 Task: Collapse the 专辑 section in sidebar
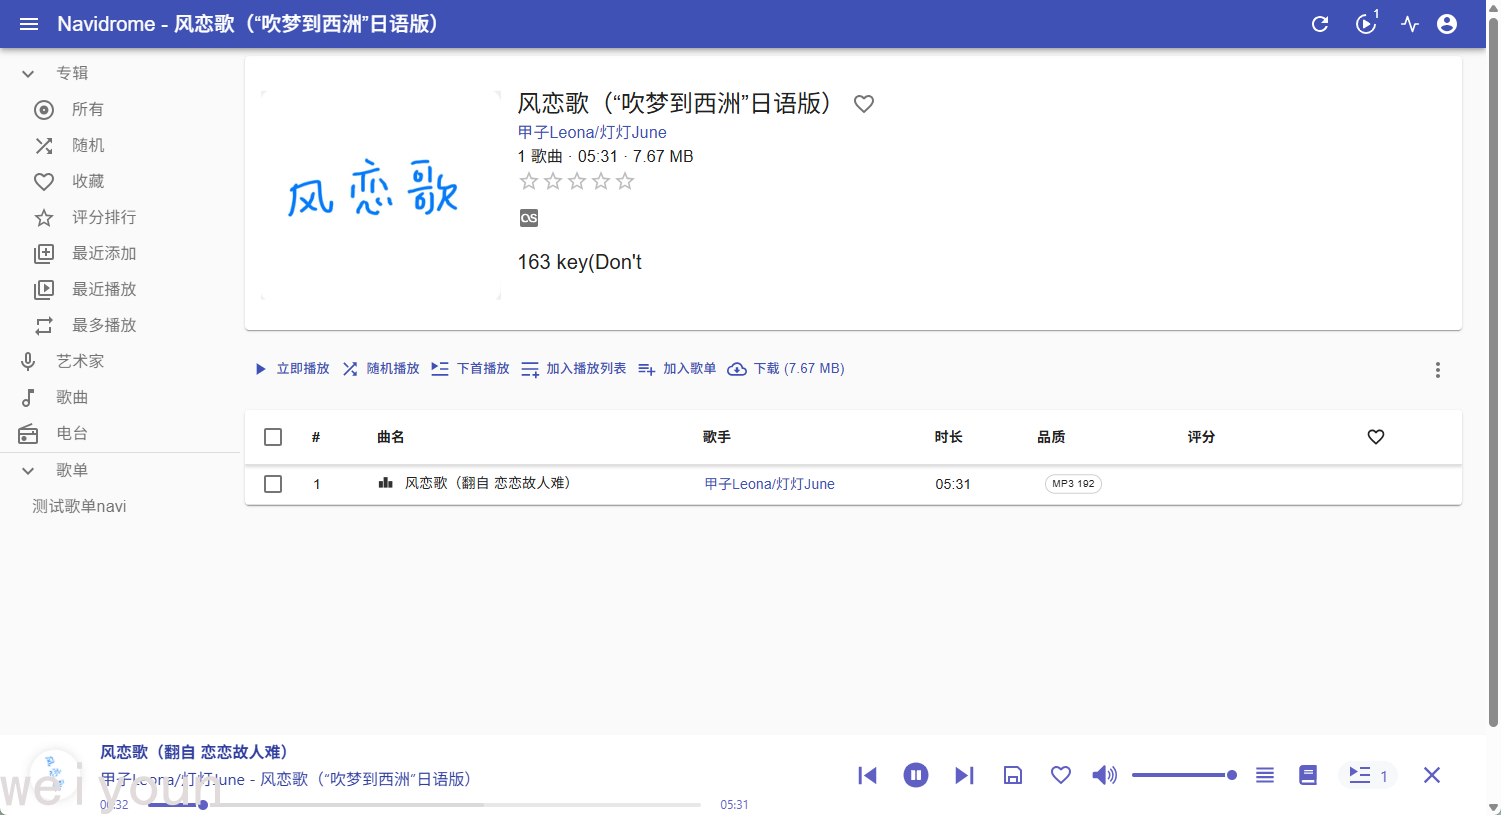coord(29,73)
